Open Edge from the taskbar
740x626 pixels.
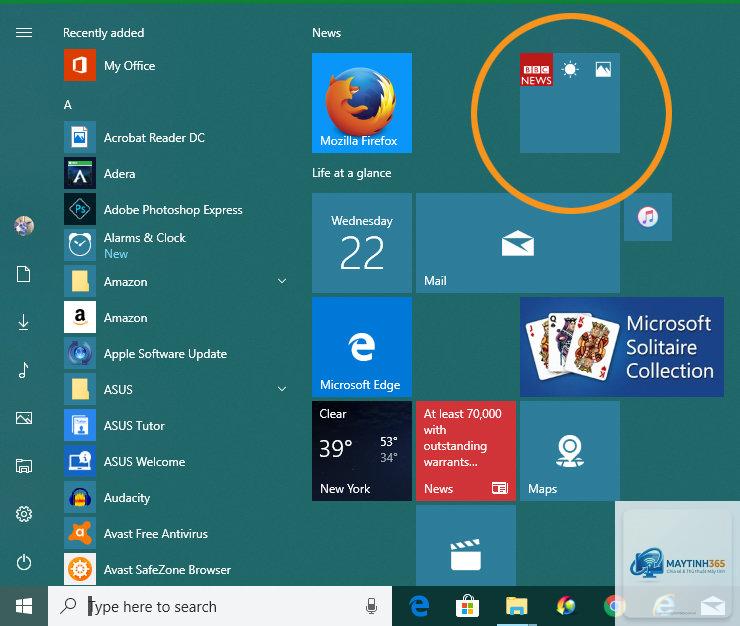419,606
